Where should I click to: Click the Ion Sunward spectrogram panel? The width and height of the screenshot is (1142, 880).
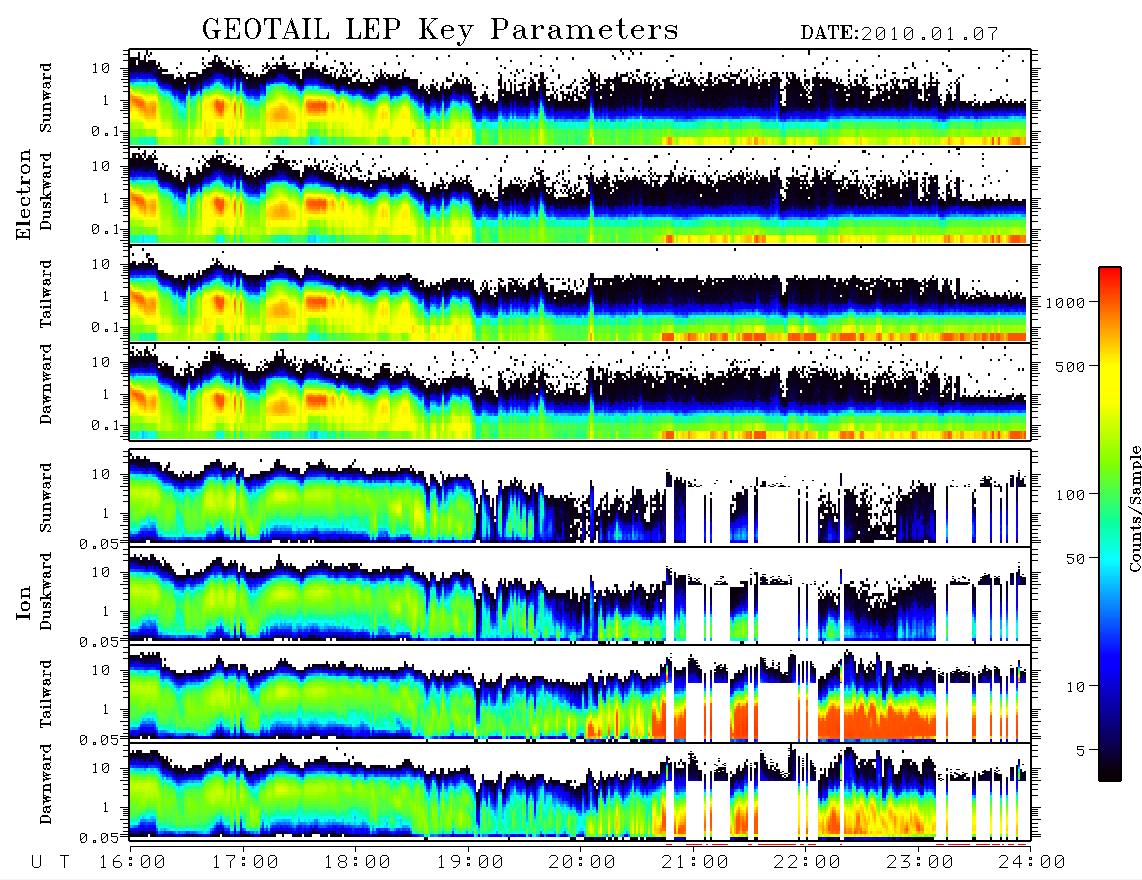pos(580,497)
